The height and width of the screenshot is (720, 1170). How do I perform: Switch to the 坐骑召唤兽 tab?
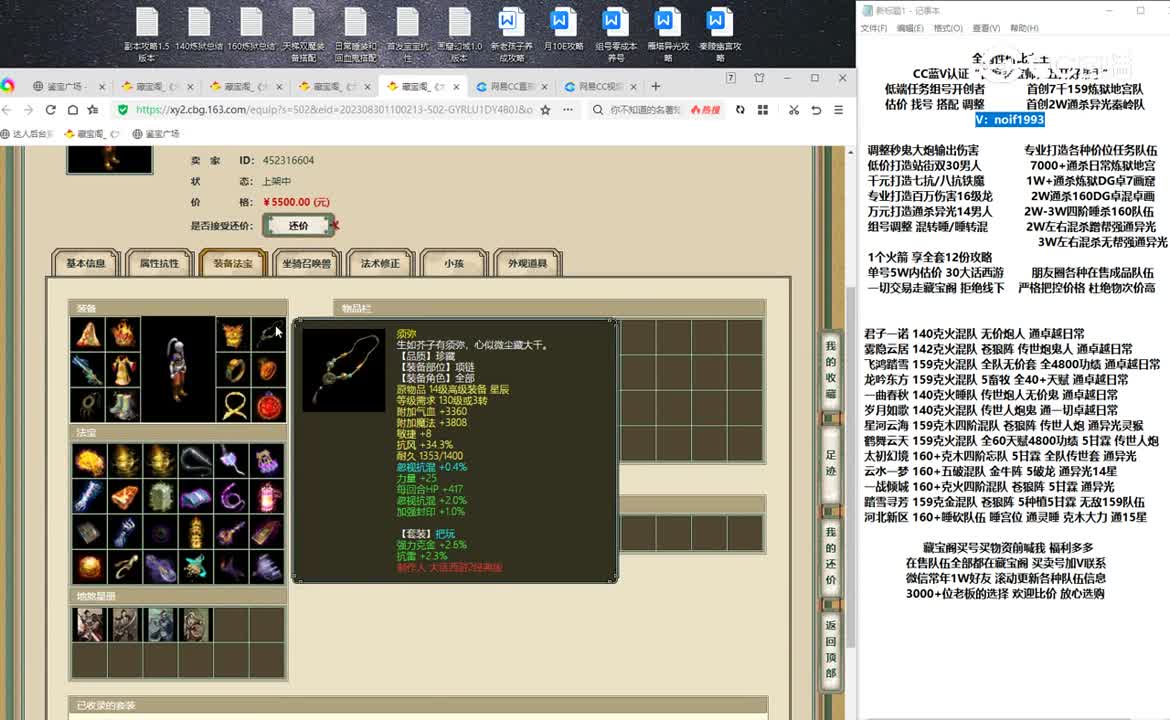click(307, 263)
